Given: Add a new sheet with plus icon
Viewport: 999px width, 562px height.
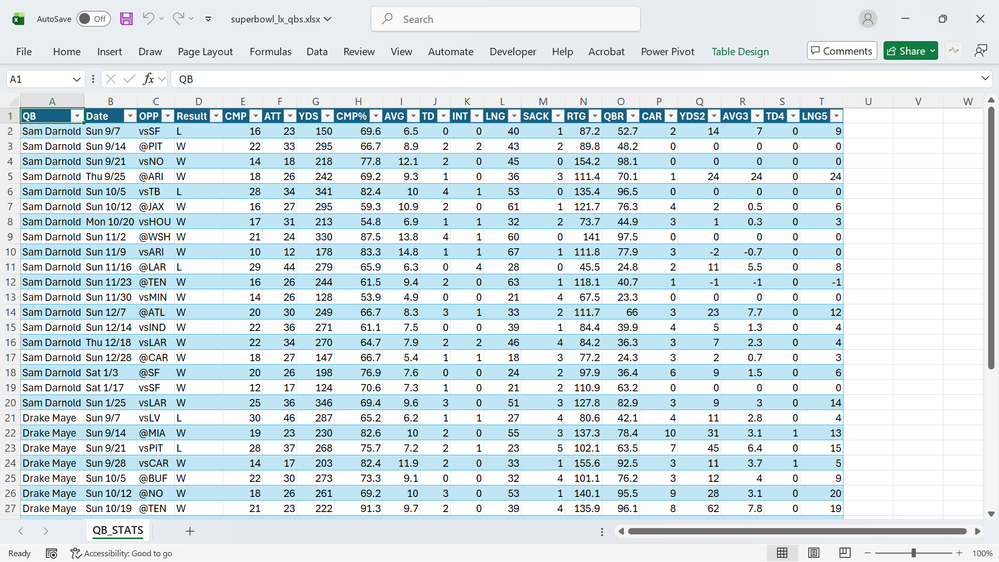Looking at the screenshot, I should click(189, 531).
